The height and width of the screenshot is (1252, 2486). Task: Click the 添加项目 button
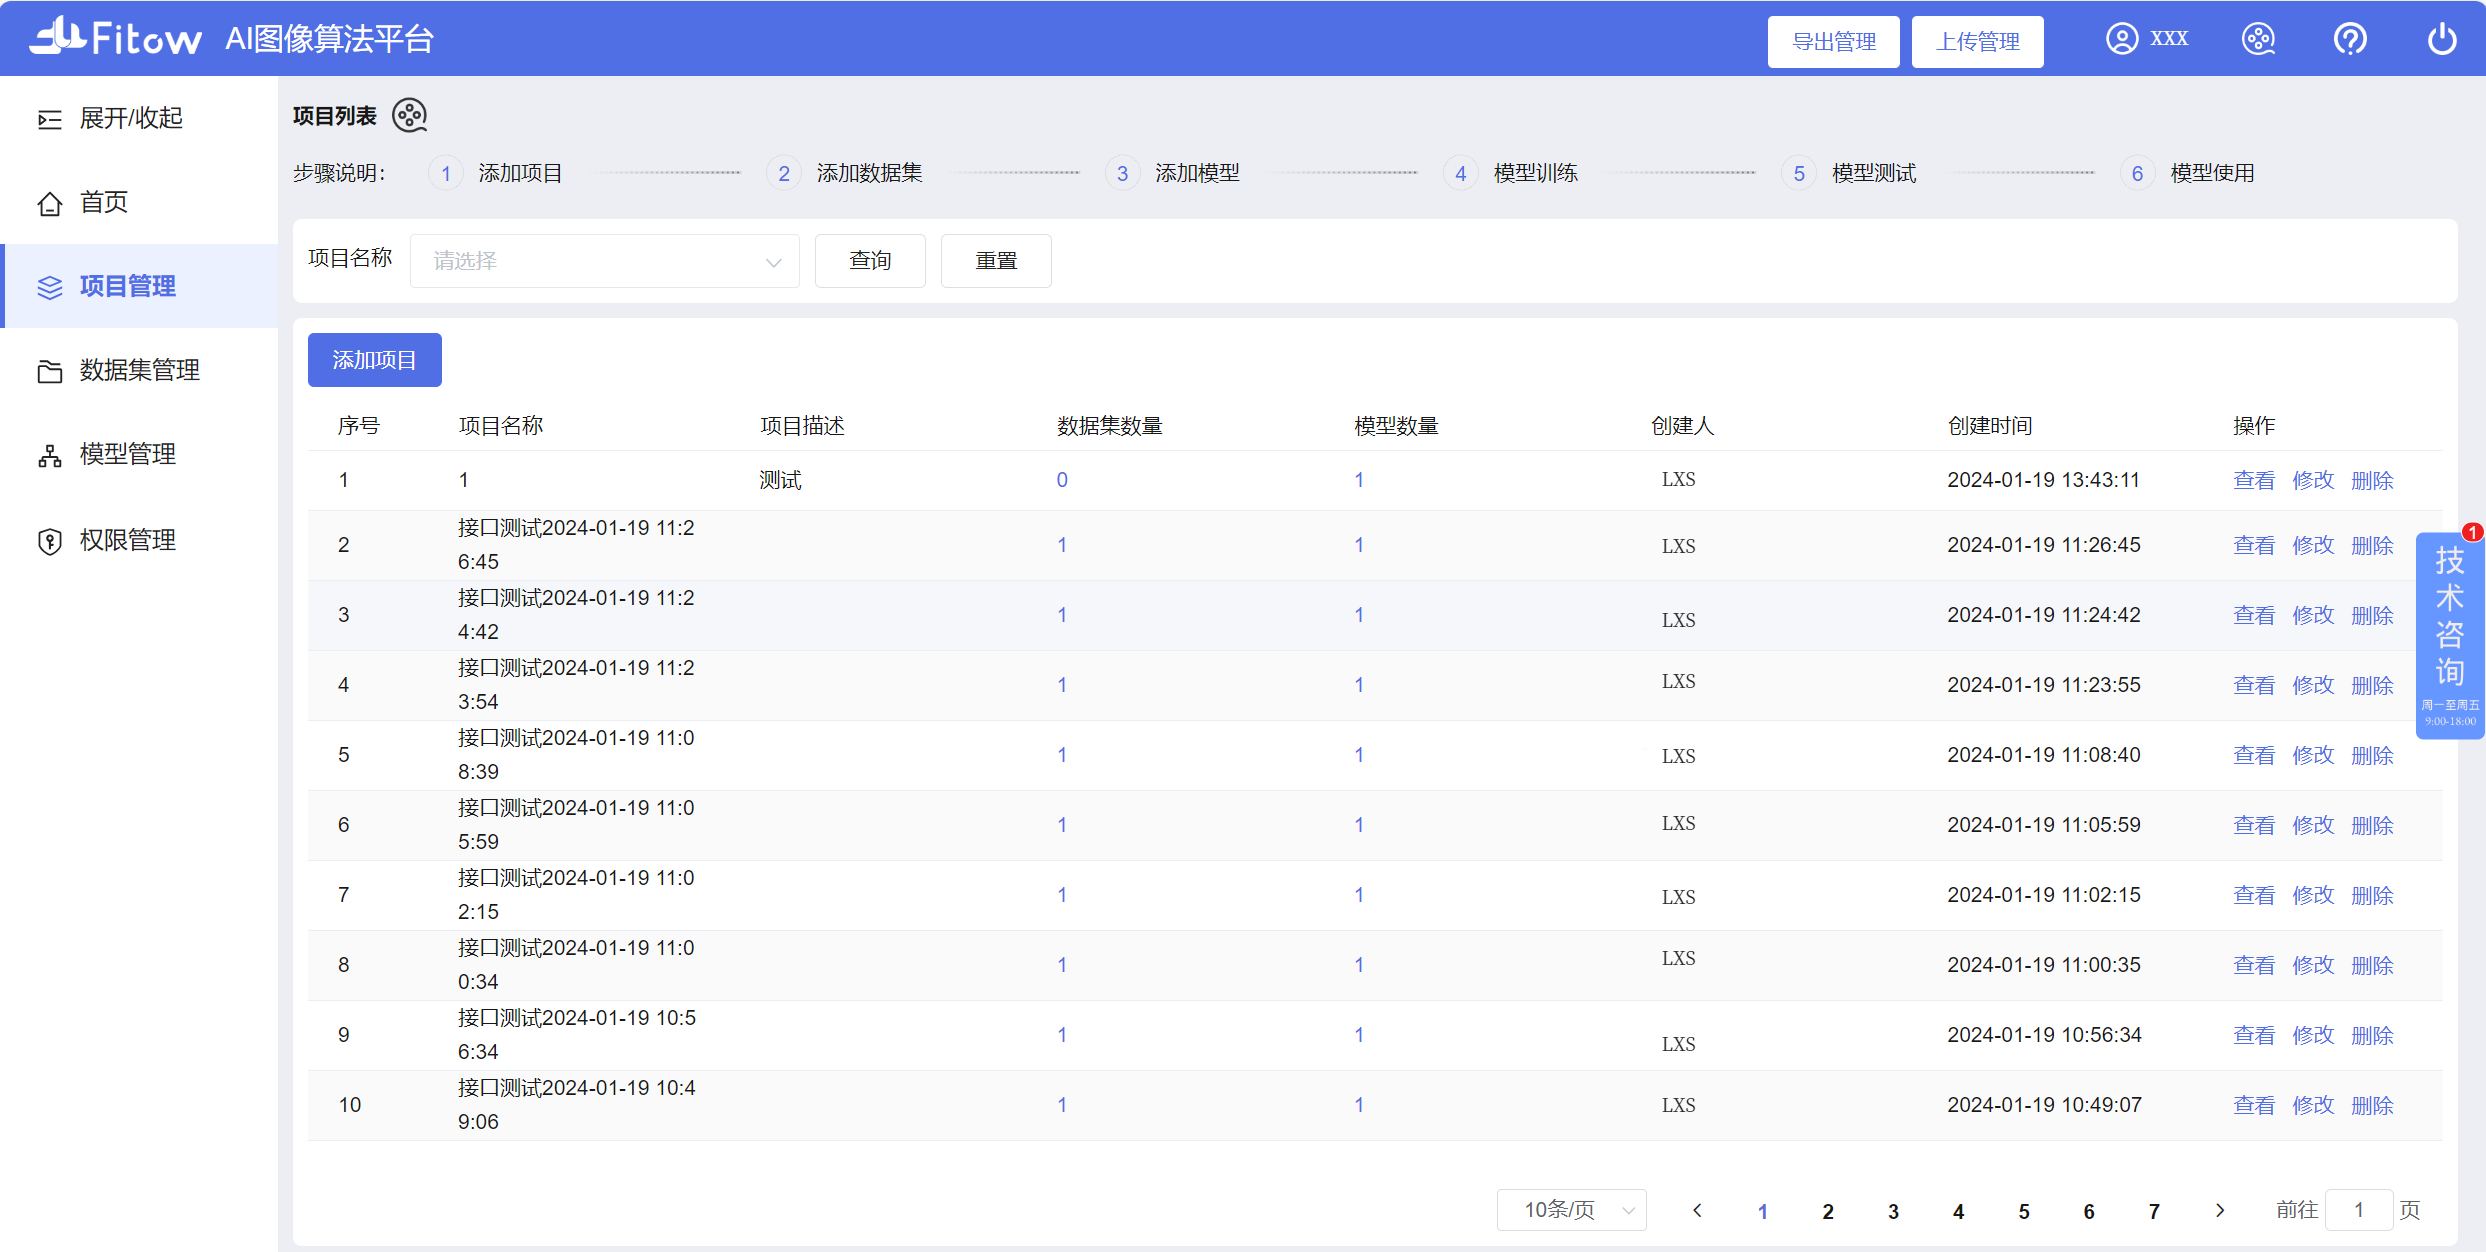click(375, 360)
